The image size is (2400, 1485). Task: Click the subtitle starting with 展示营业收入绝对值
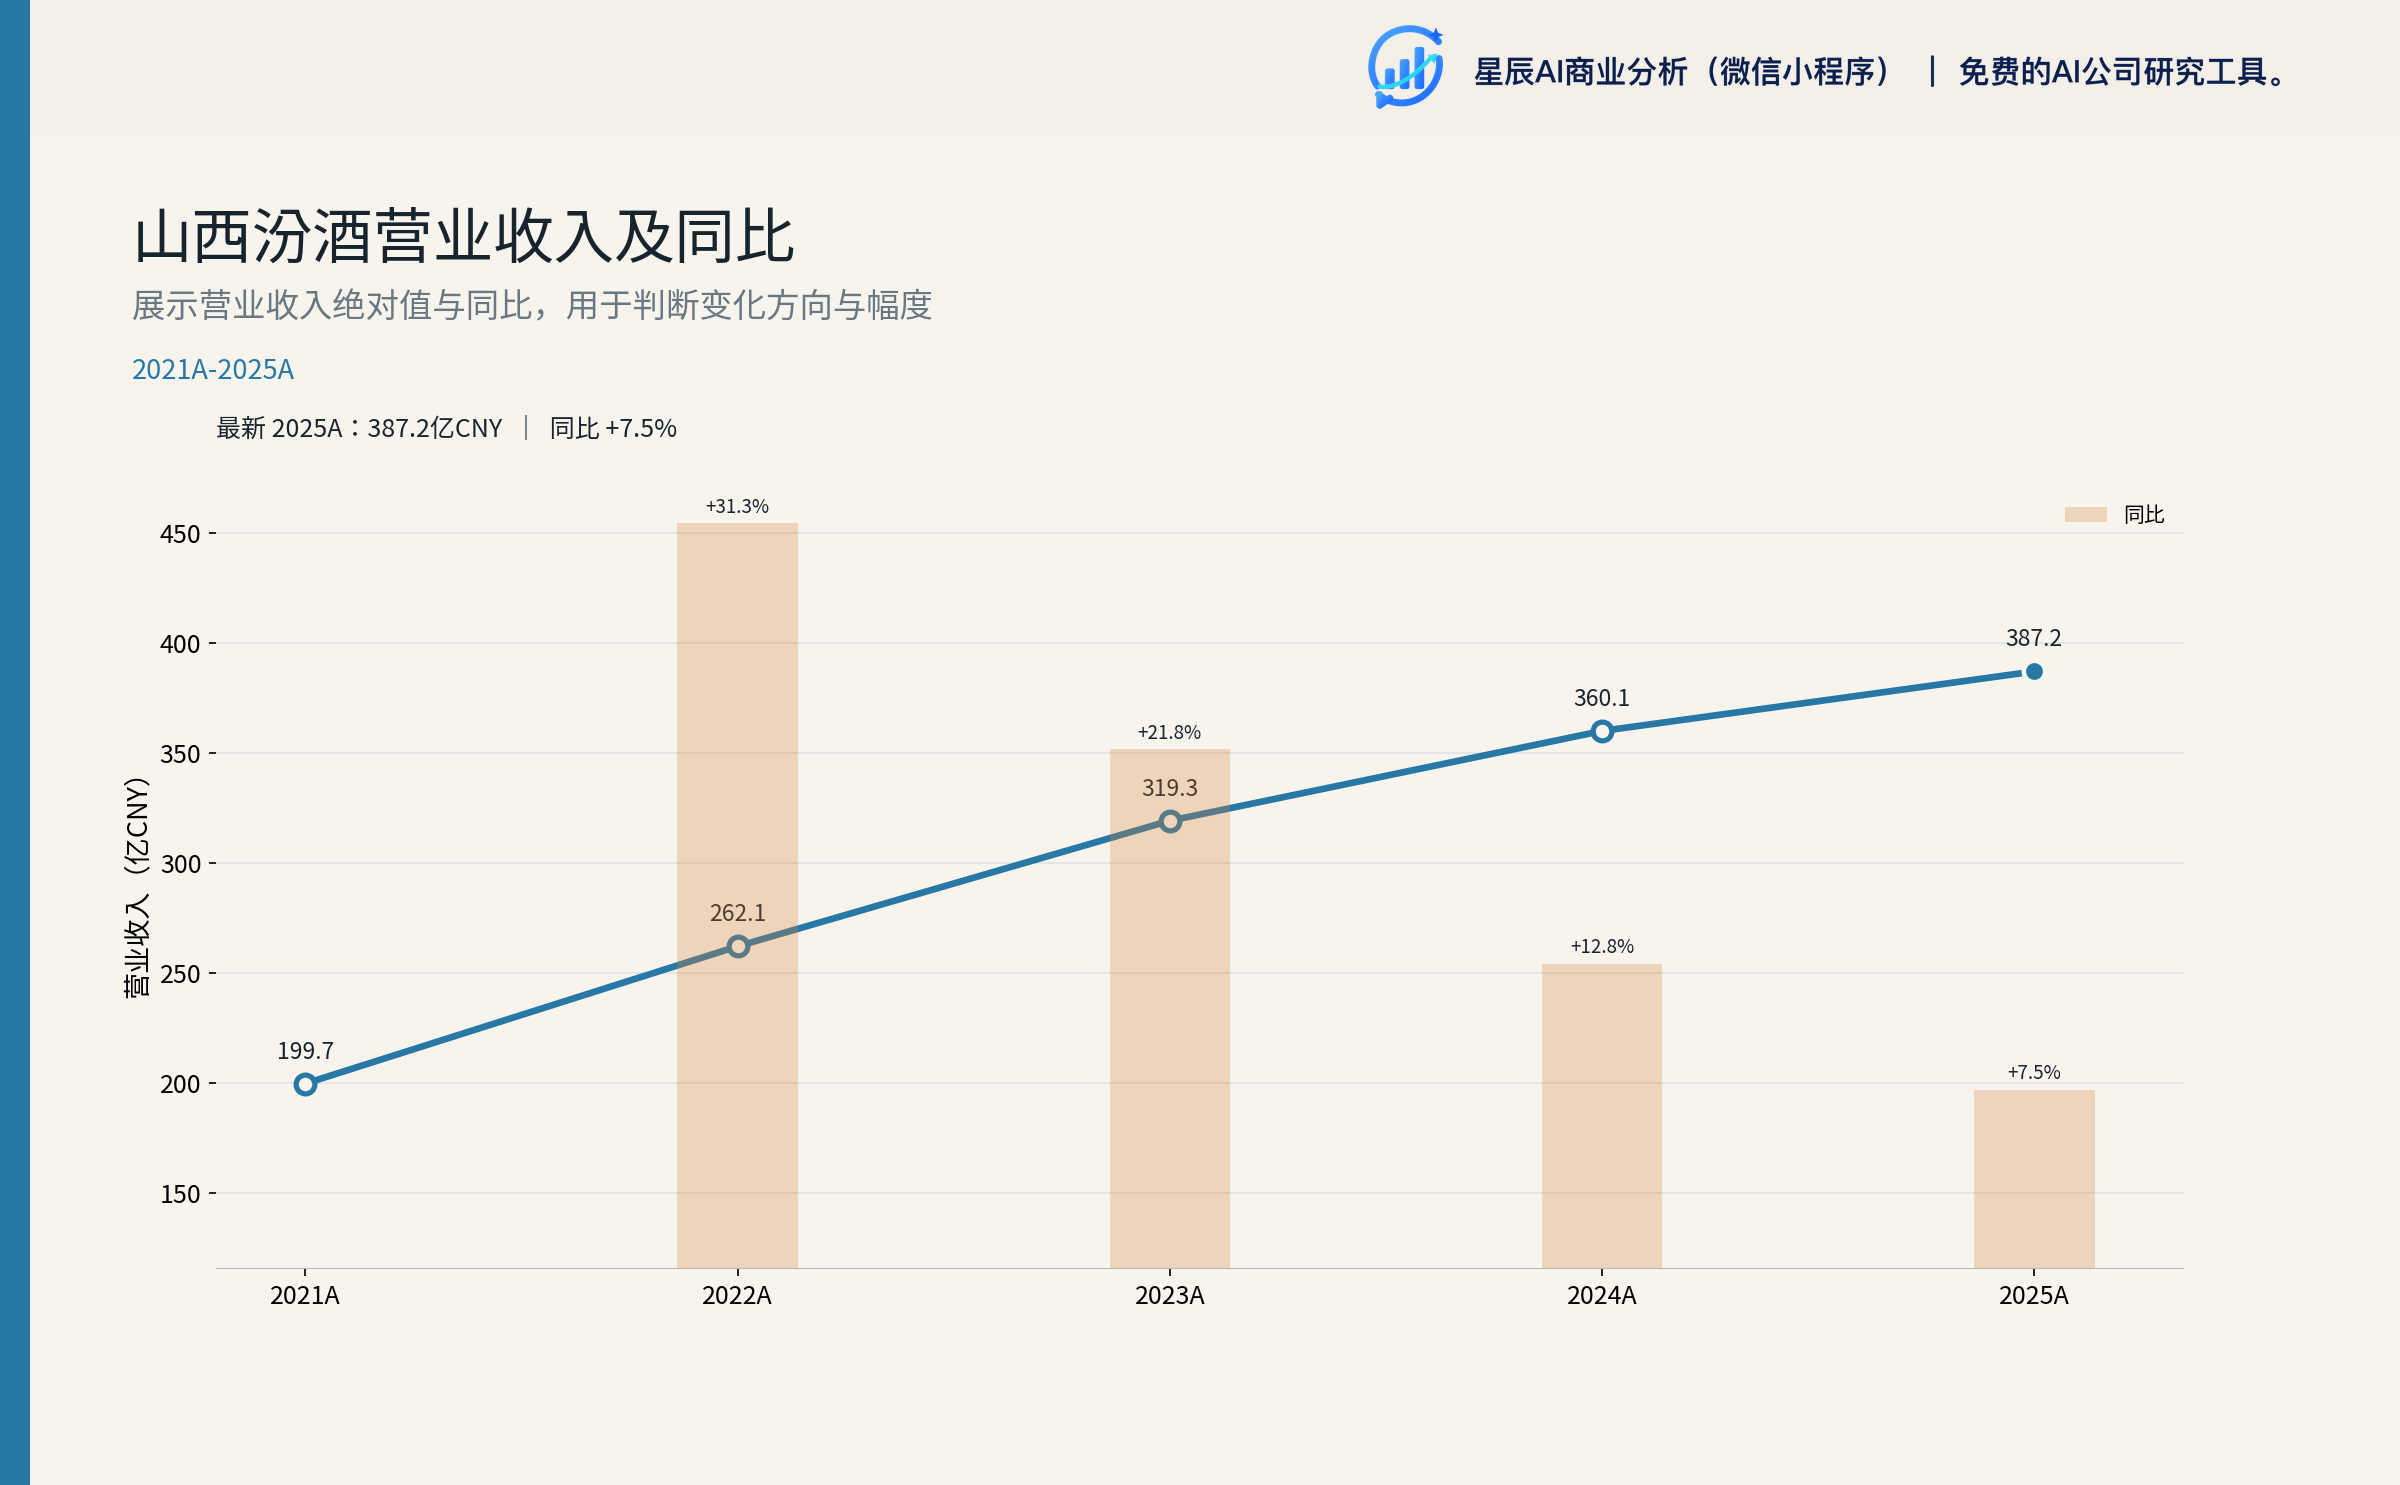[x=532, y=305]
